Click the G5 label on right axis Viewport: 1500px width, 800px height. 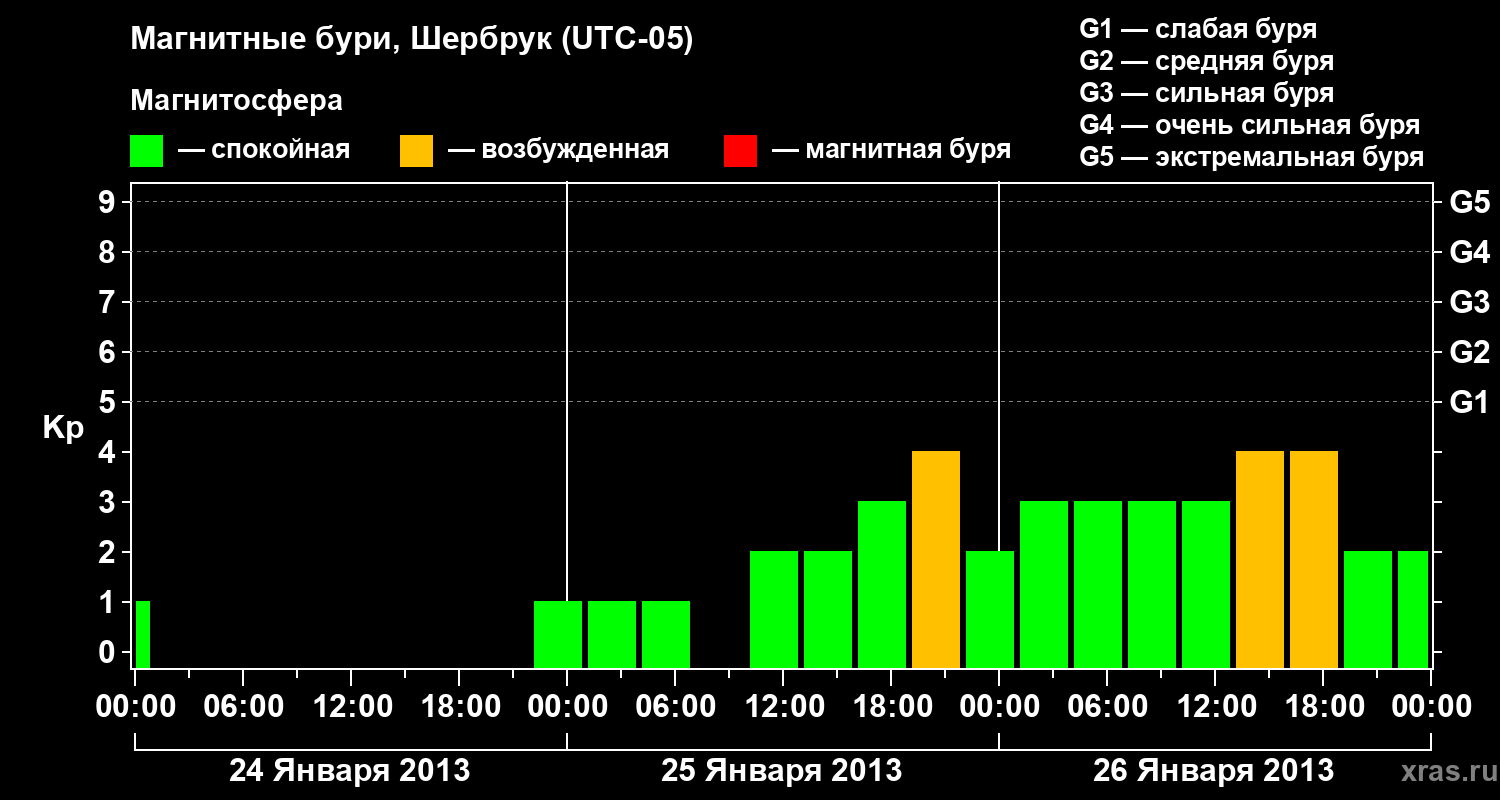click(1469, 202)
